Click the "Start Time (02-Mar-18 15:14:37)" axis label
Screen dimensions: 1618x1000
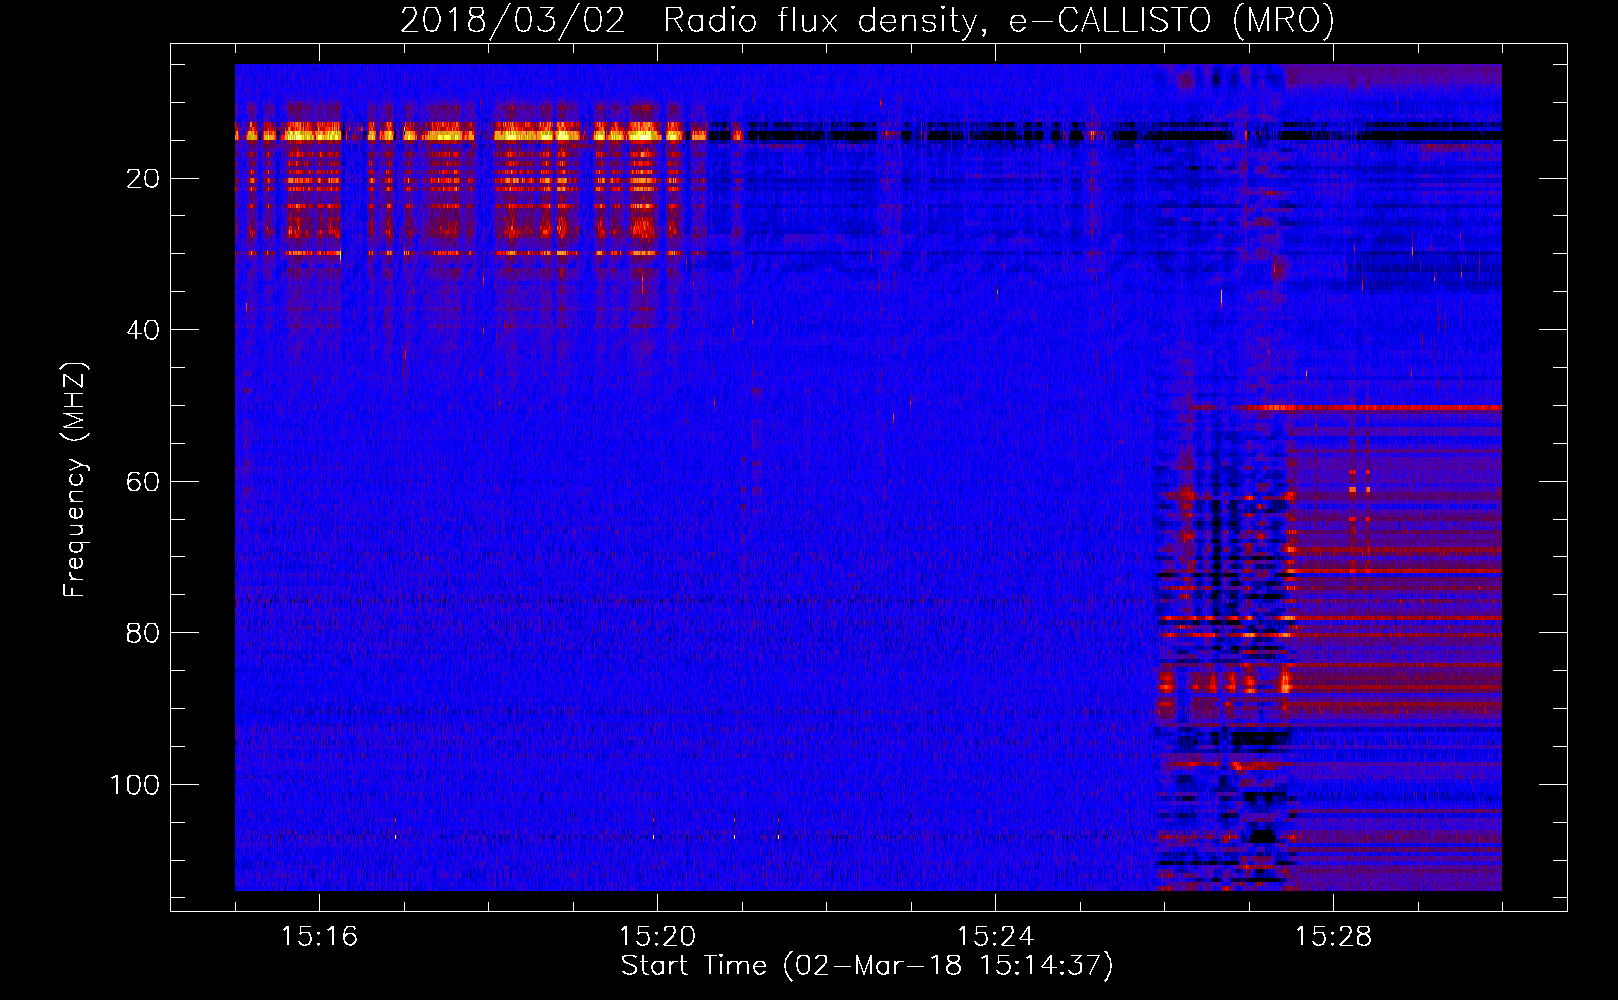(x=867, y=966)
